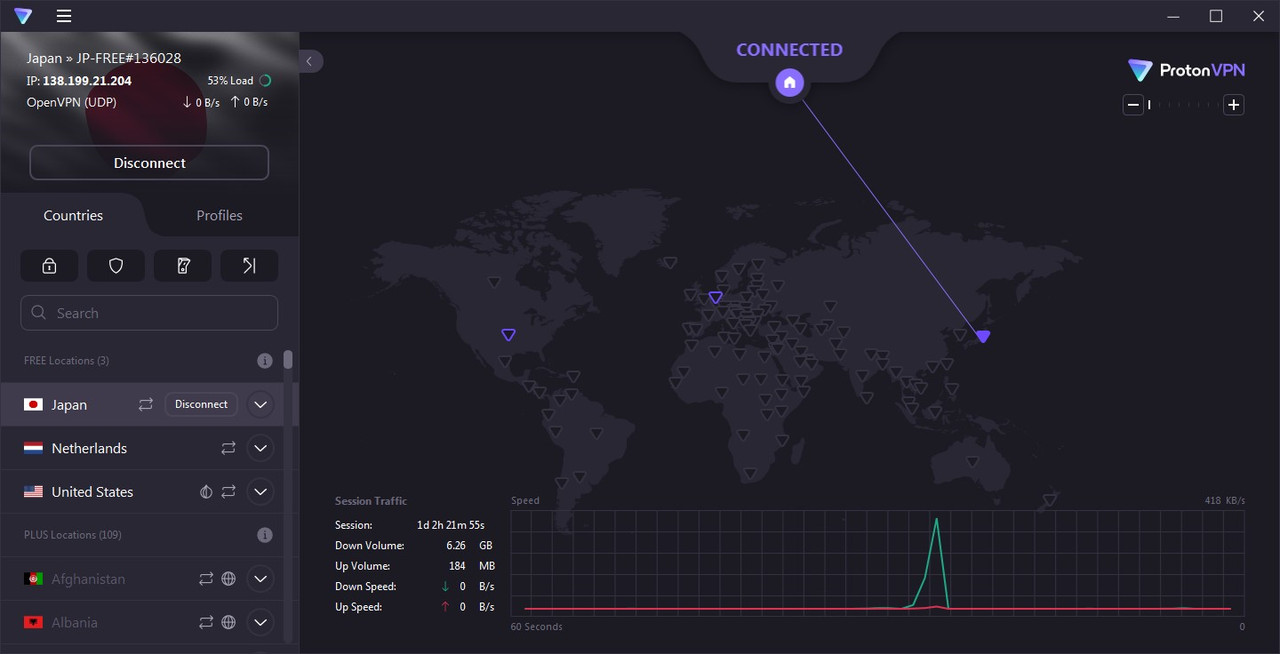Click the United States flag icon
Viewport: 1280px width, 654px height.
click(x=33, y=492)
